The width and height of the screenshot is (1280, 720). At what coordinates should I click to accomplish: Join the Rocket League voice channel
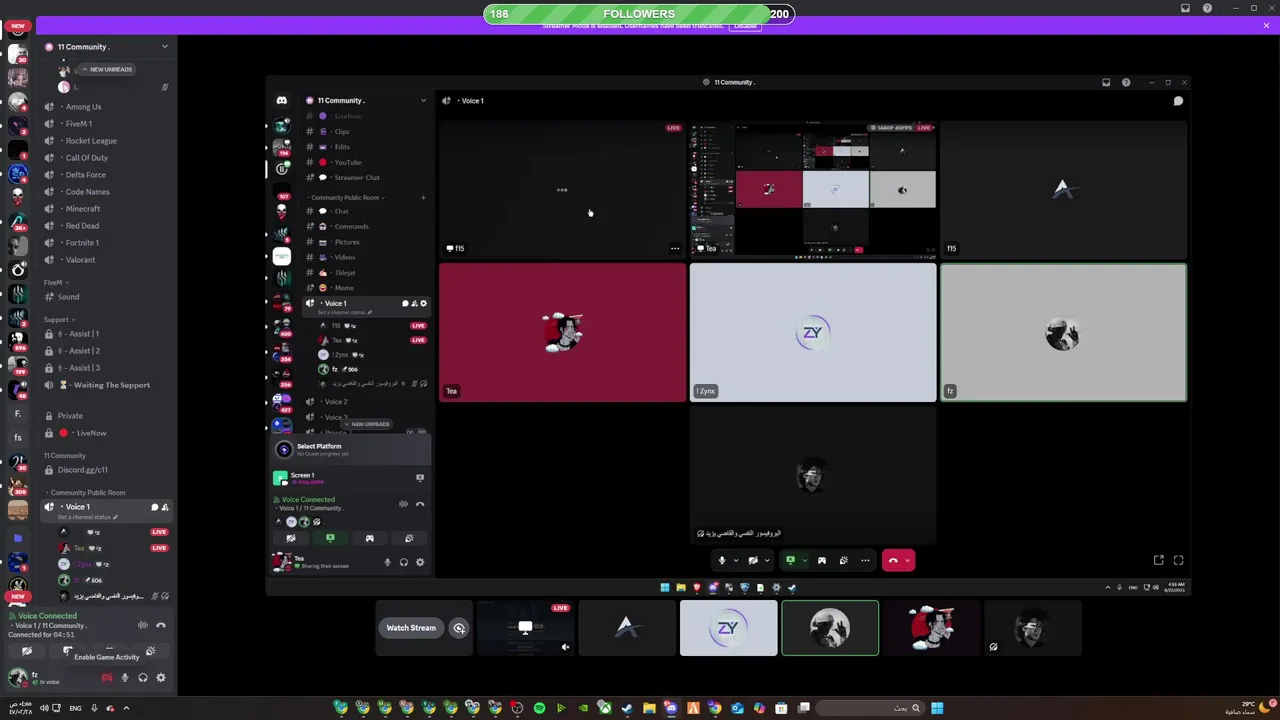tap(91, 141)
